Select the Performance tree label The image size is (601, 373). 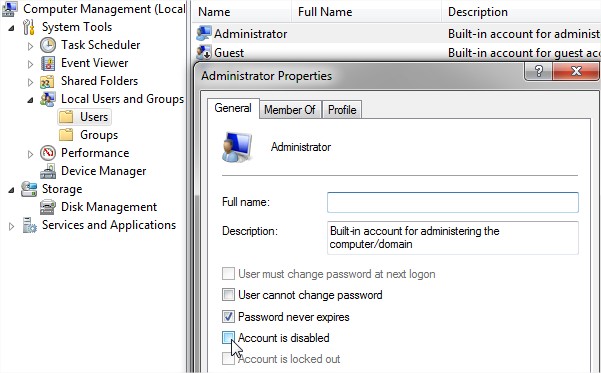click(x=95, y=153)
